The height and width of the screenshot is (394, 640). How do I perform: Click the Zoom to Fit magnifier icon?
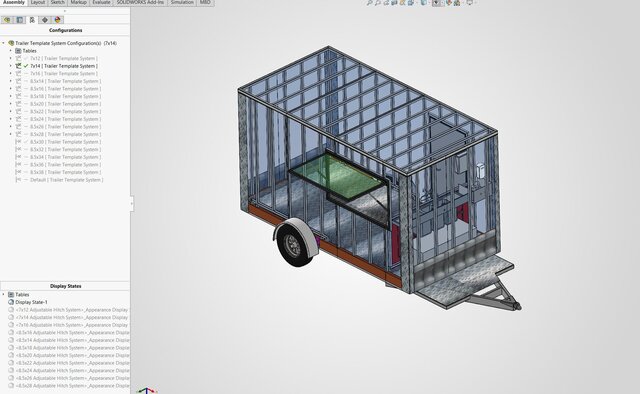(369, 3)
